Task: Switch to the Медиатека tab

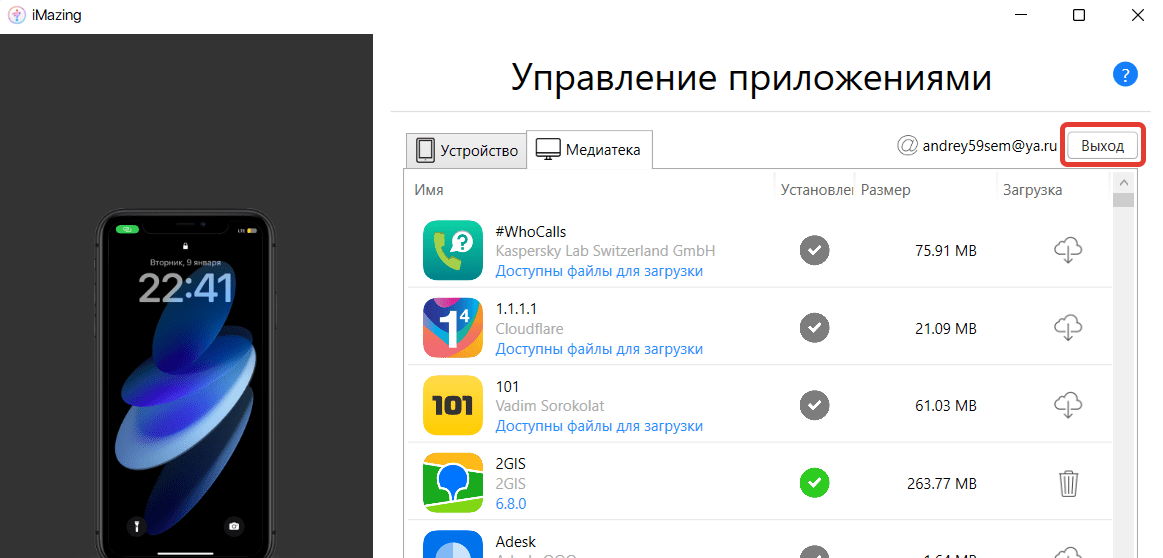Action: point(590,150)
